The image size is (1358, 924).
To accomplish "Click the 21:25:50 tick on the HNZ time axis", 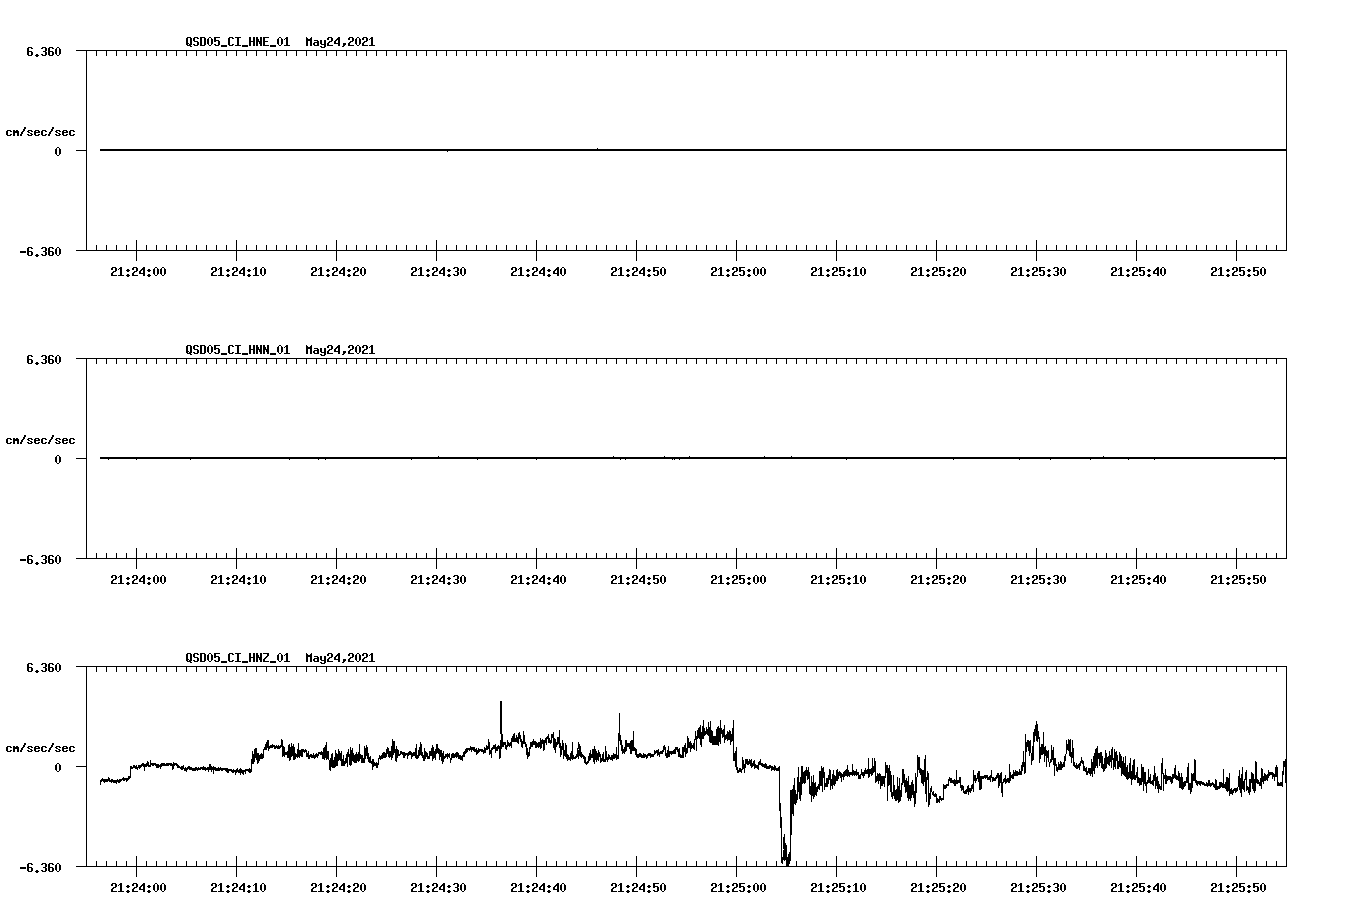I will click(x=1239, y=885).
